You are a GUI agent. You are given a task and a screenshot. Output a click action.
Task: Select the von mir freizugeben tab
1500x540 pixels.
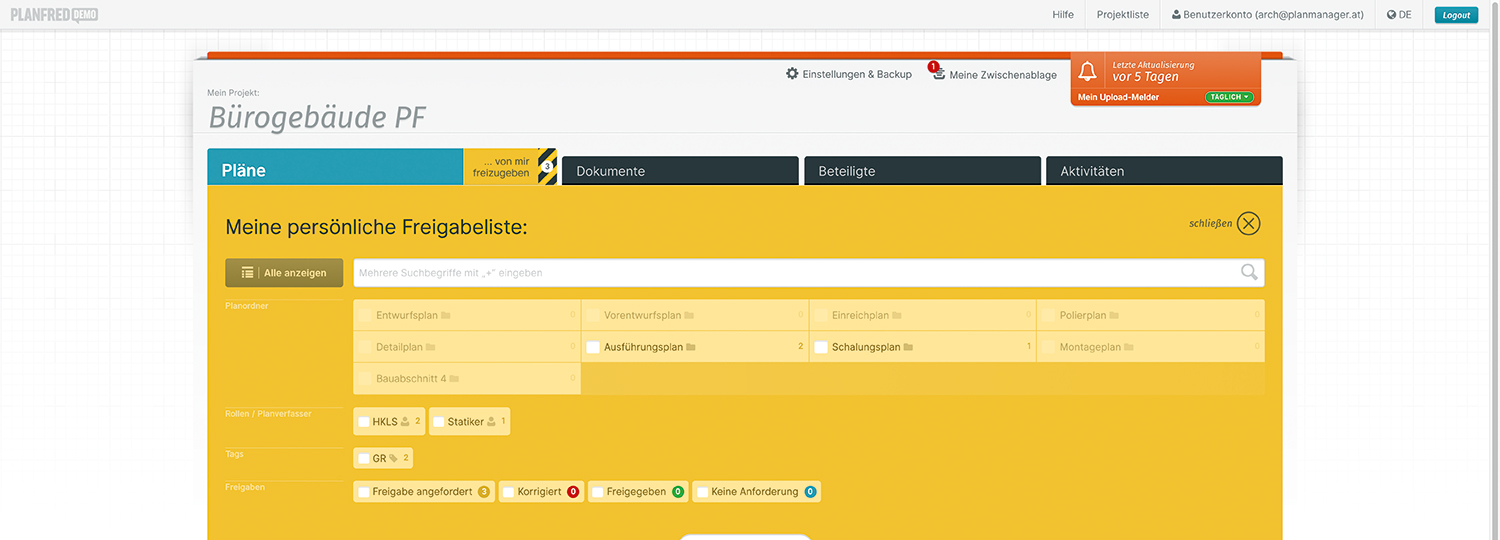[x=510, y=167]
